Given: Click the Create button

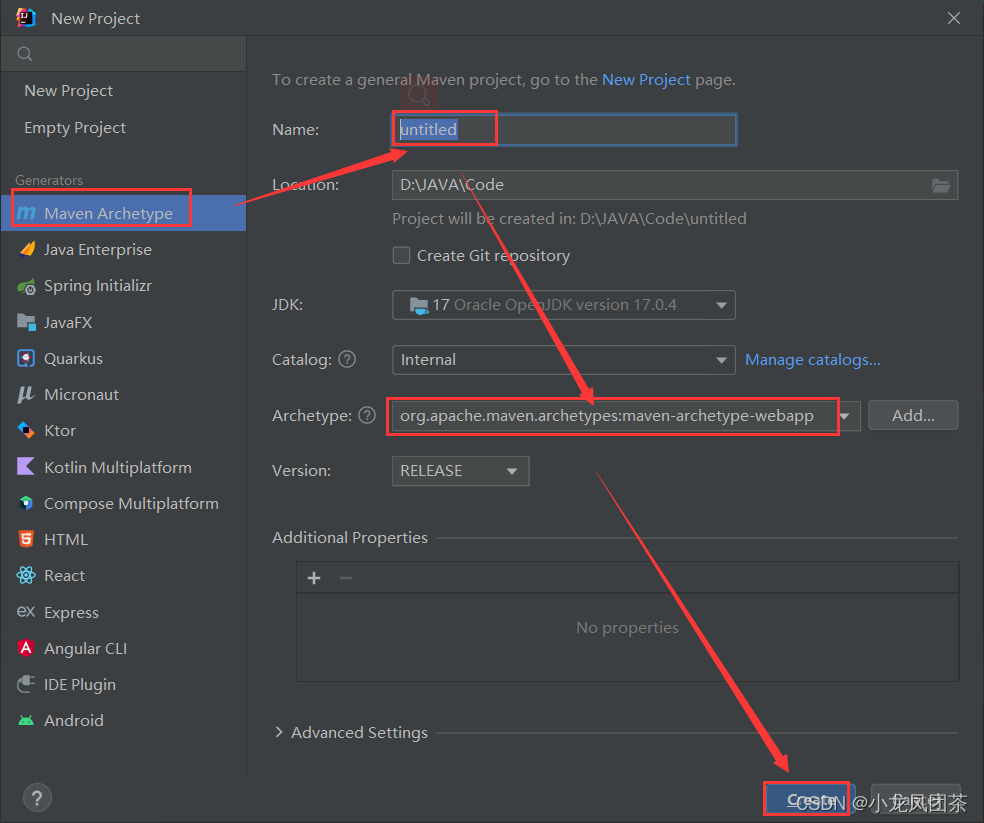Looking at the screenshot, I should 811,799.
